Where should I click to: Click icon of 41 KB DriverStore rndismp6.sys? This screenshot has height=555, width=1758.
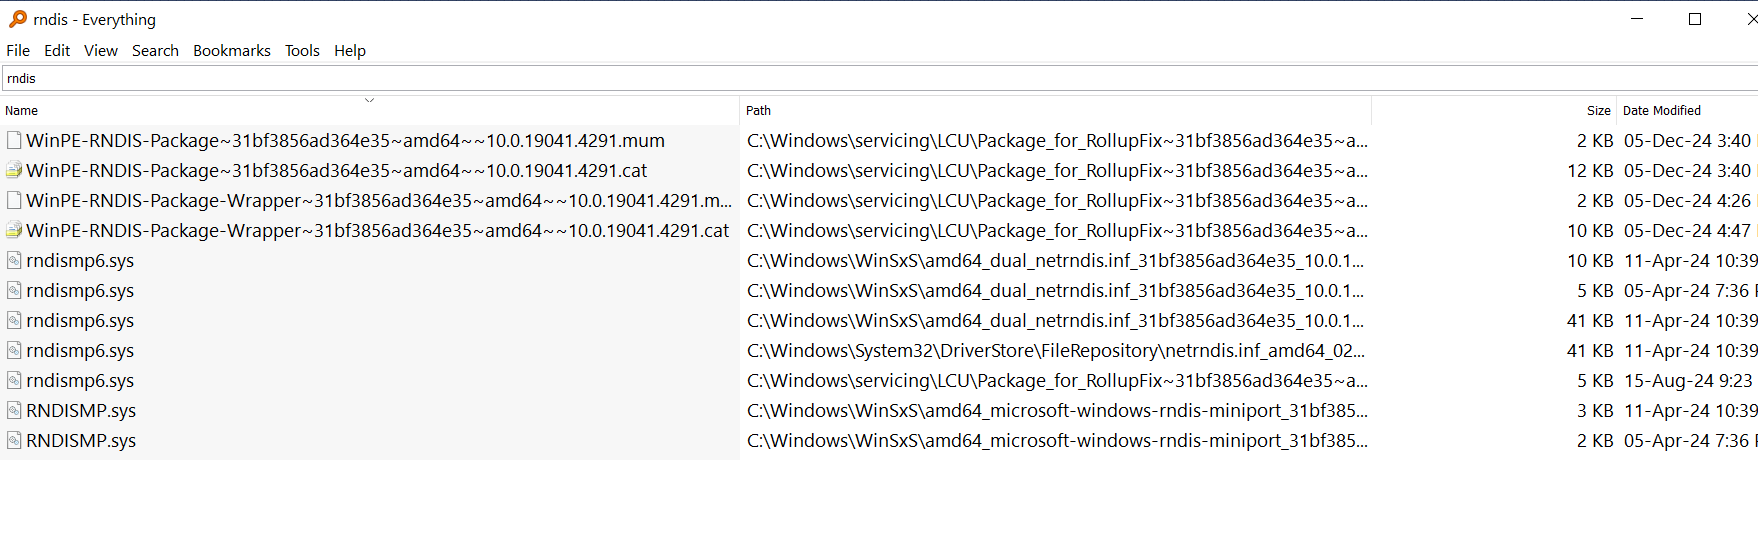coord(14,351)
